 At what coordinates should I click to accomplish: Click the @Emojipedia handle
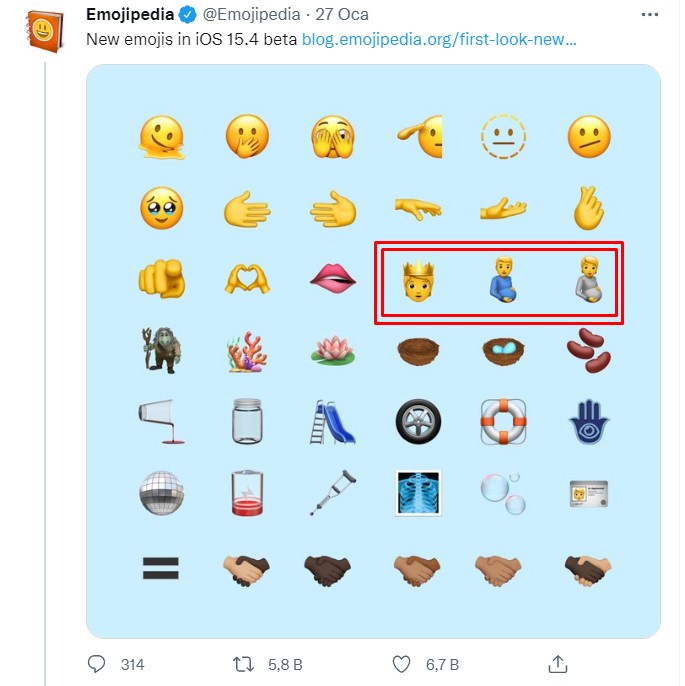(250, 17)
